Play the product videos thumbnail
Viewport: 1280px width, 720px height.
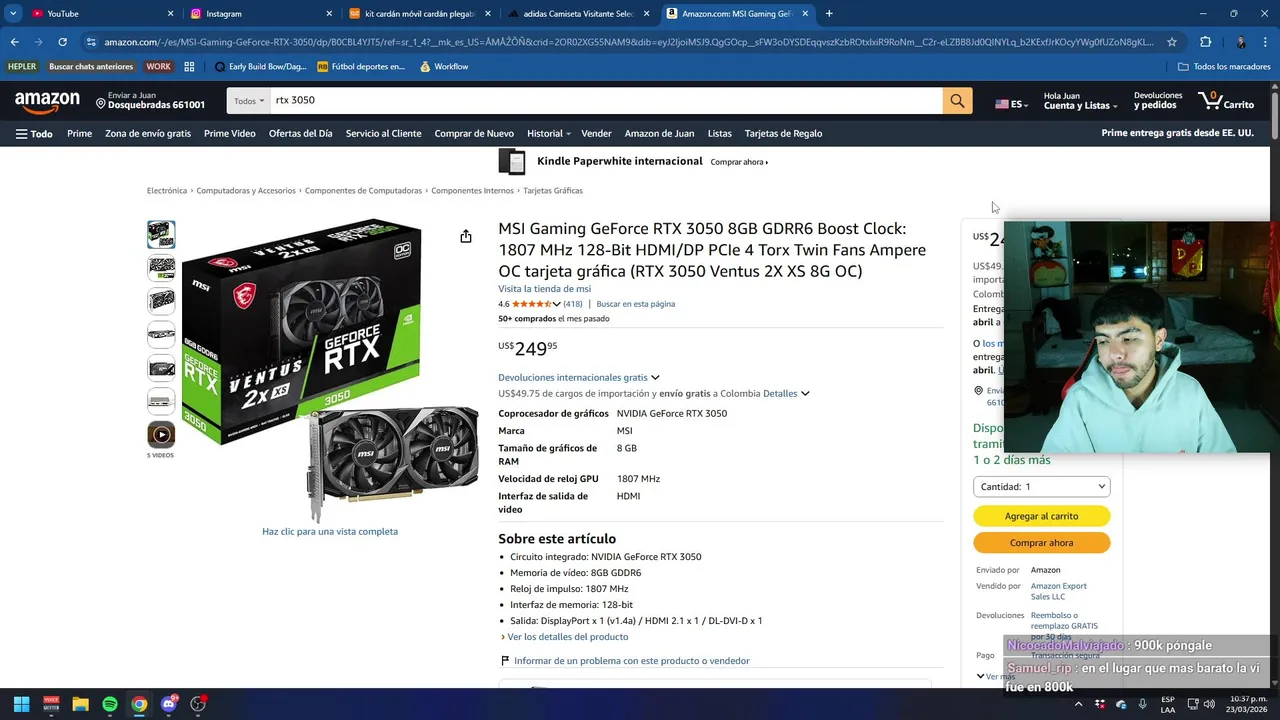click(x=161, y=435)
